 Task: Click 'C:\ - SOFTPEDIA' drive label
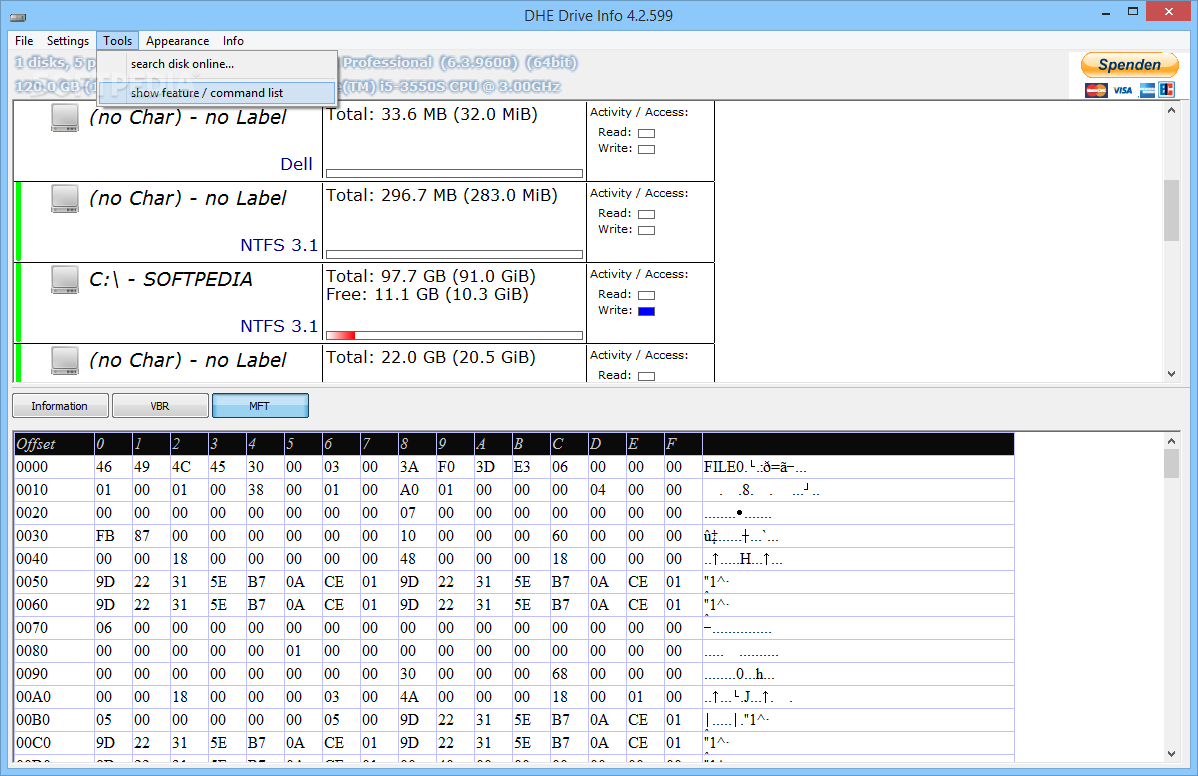pos(170,280)
